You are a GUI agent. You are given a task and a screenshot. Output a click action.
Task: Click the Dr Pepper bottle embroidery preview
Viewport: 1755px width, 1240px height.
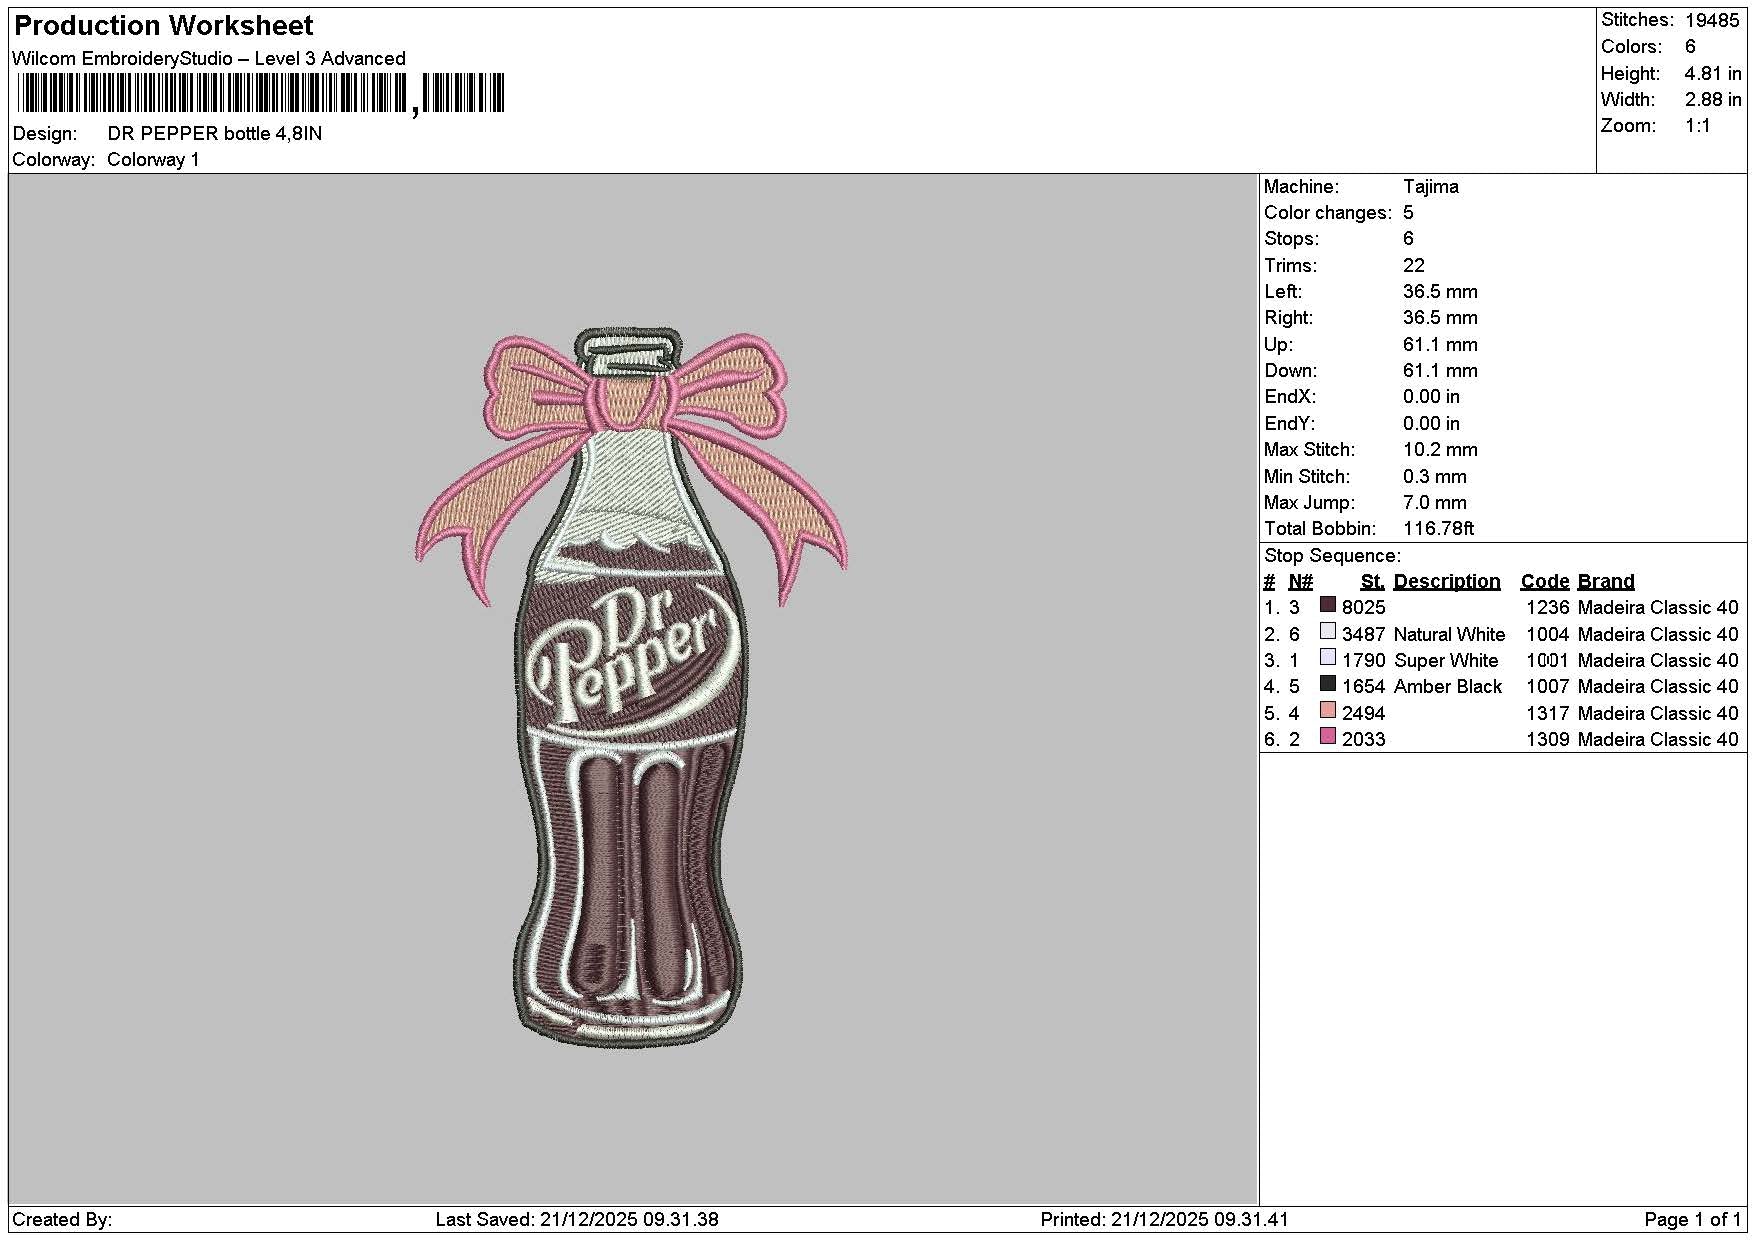(631, 688)
